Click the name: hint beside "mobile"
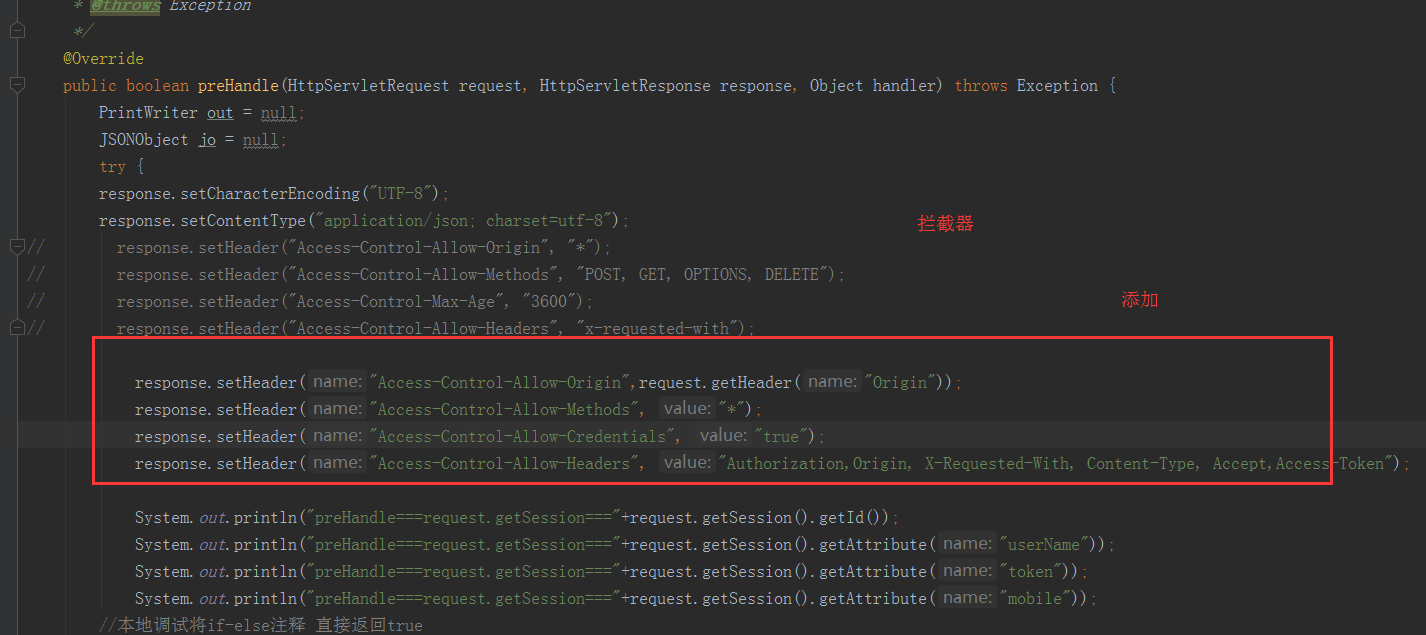 click(x=966, y=597)
